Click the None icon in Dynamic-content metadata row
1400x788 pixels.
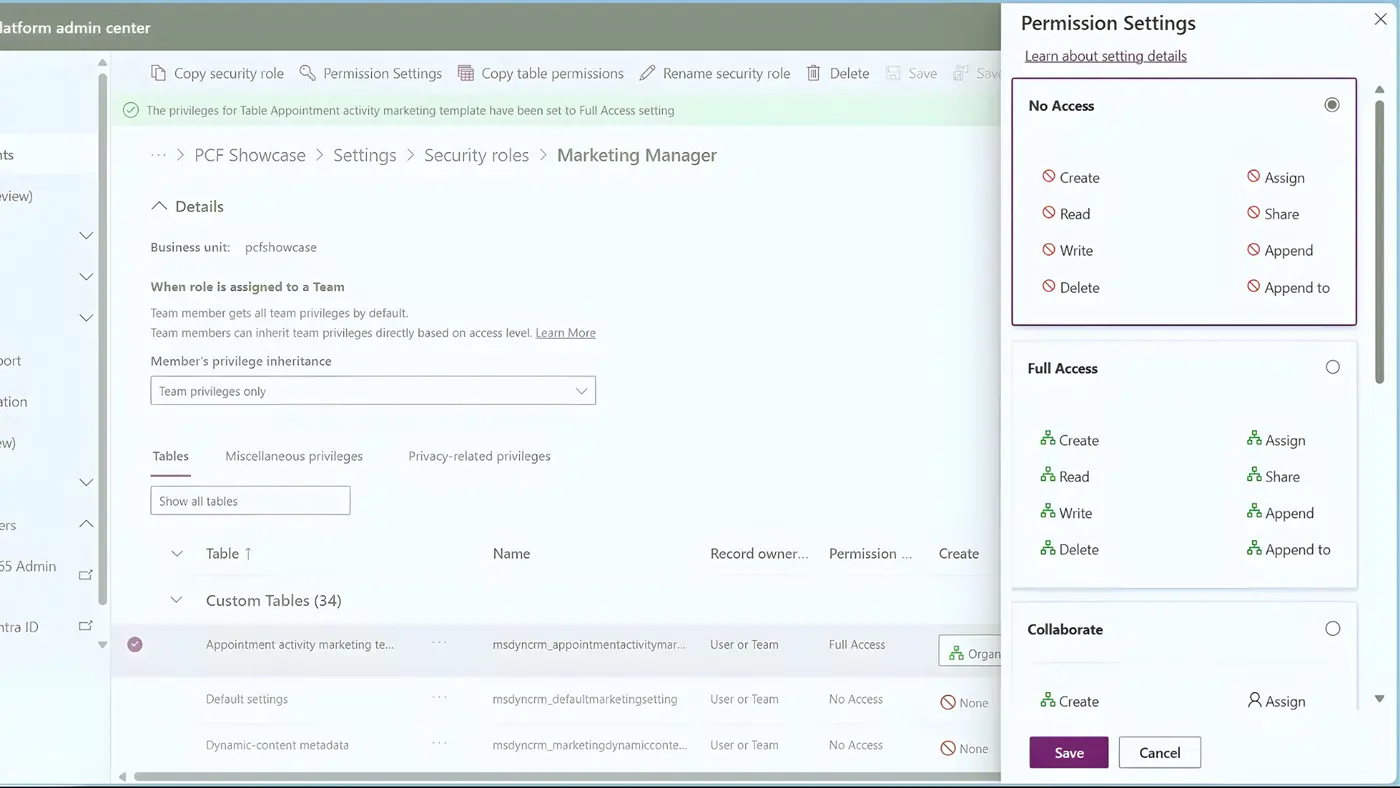948,748
